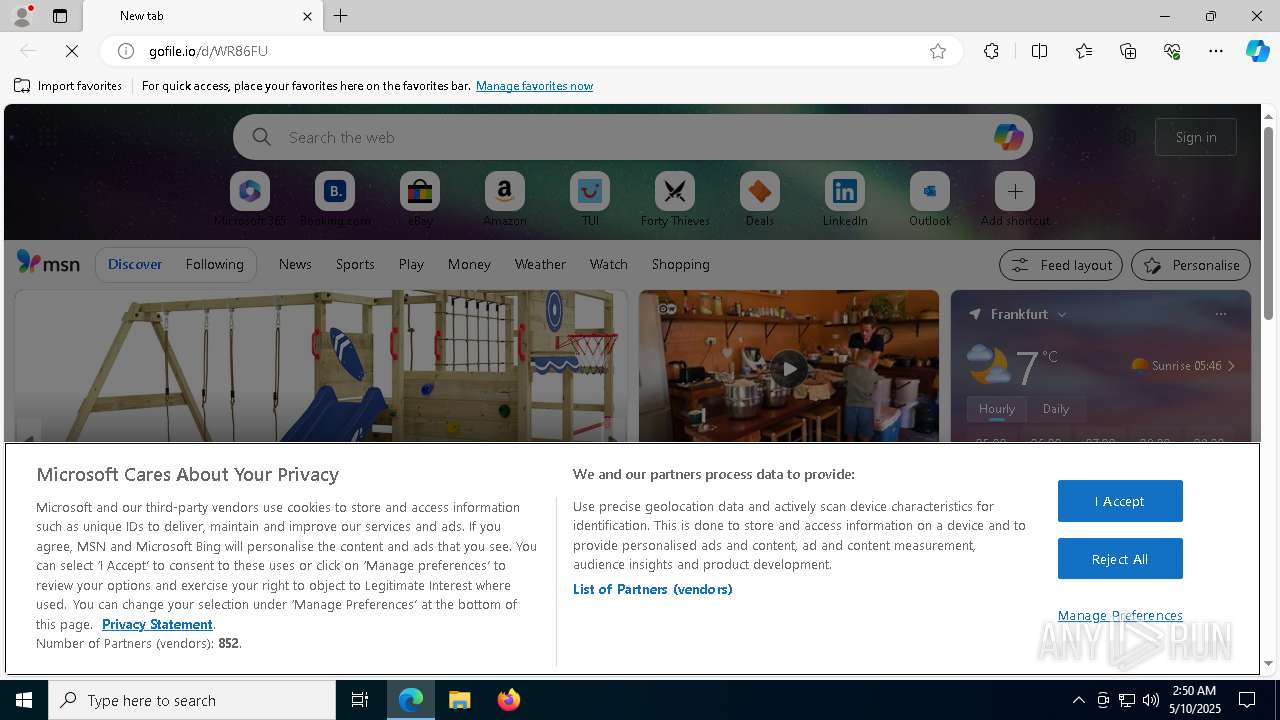Go to the msn logo home

pos(48,263)
